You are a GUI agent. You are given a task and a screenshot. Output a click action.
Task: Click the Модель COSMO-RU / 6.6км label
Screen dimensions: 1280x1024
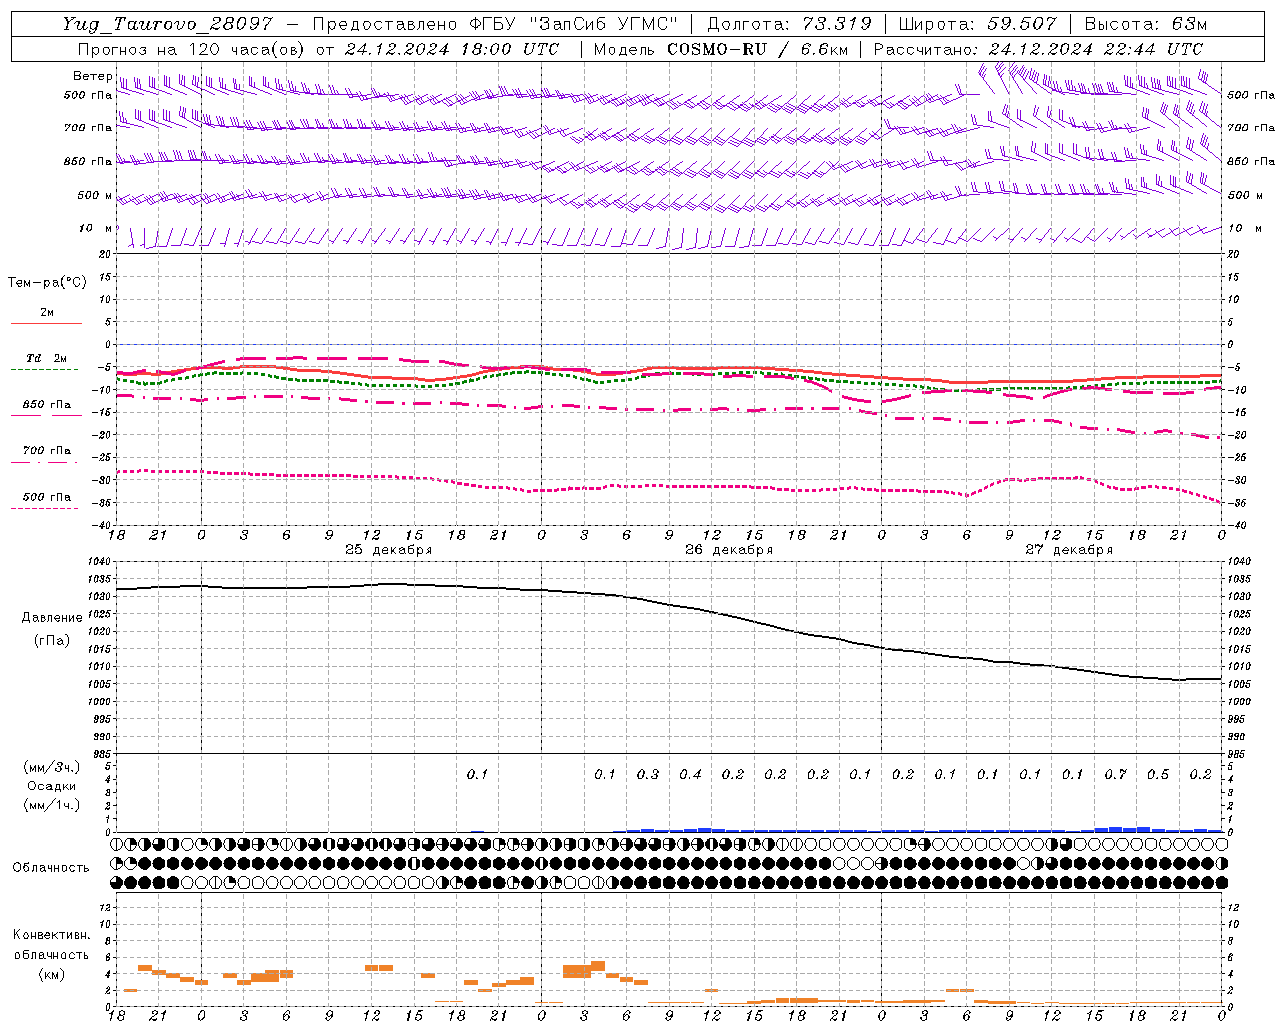click(x=719, y=49)
